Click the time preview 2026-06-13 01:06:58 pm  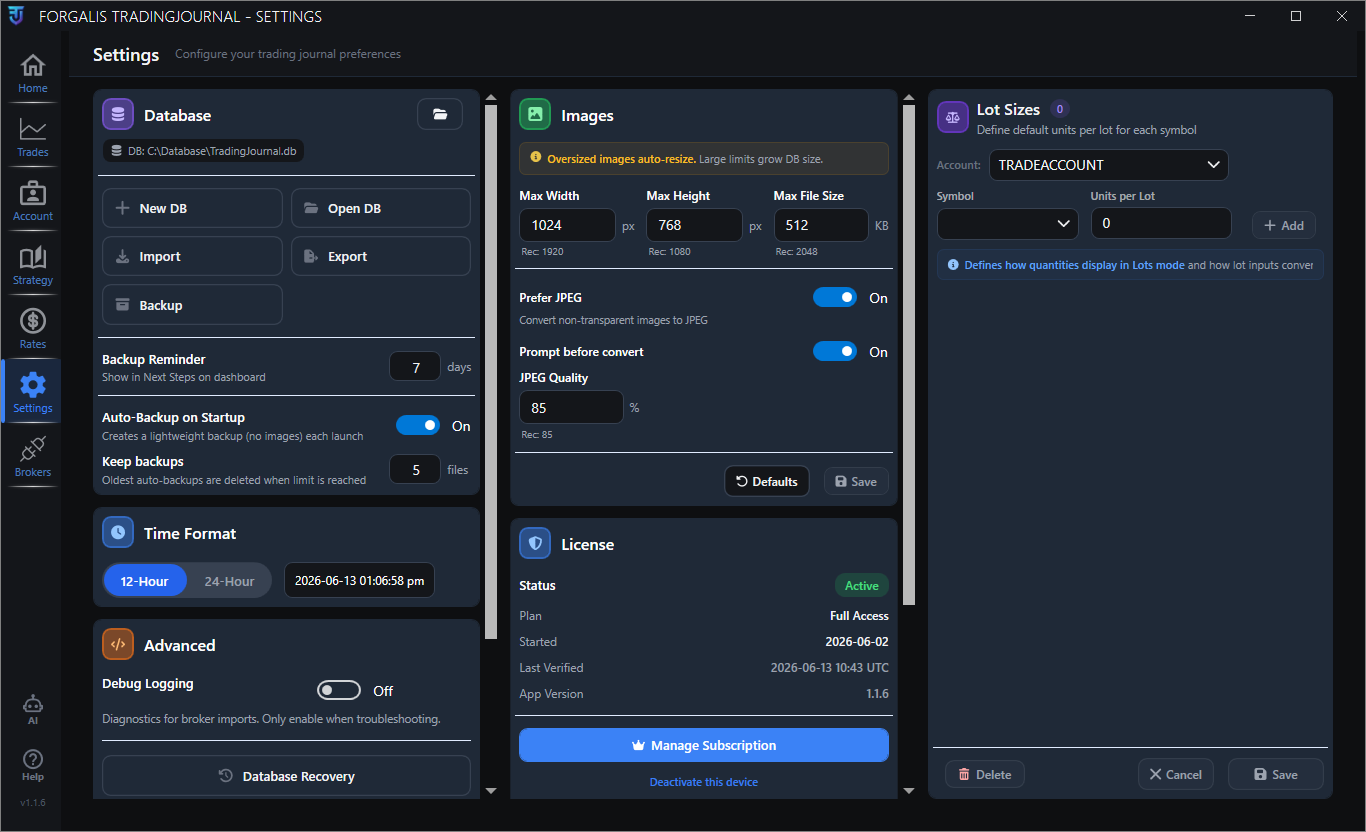tap(359, 581)
